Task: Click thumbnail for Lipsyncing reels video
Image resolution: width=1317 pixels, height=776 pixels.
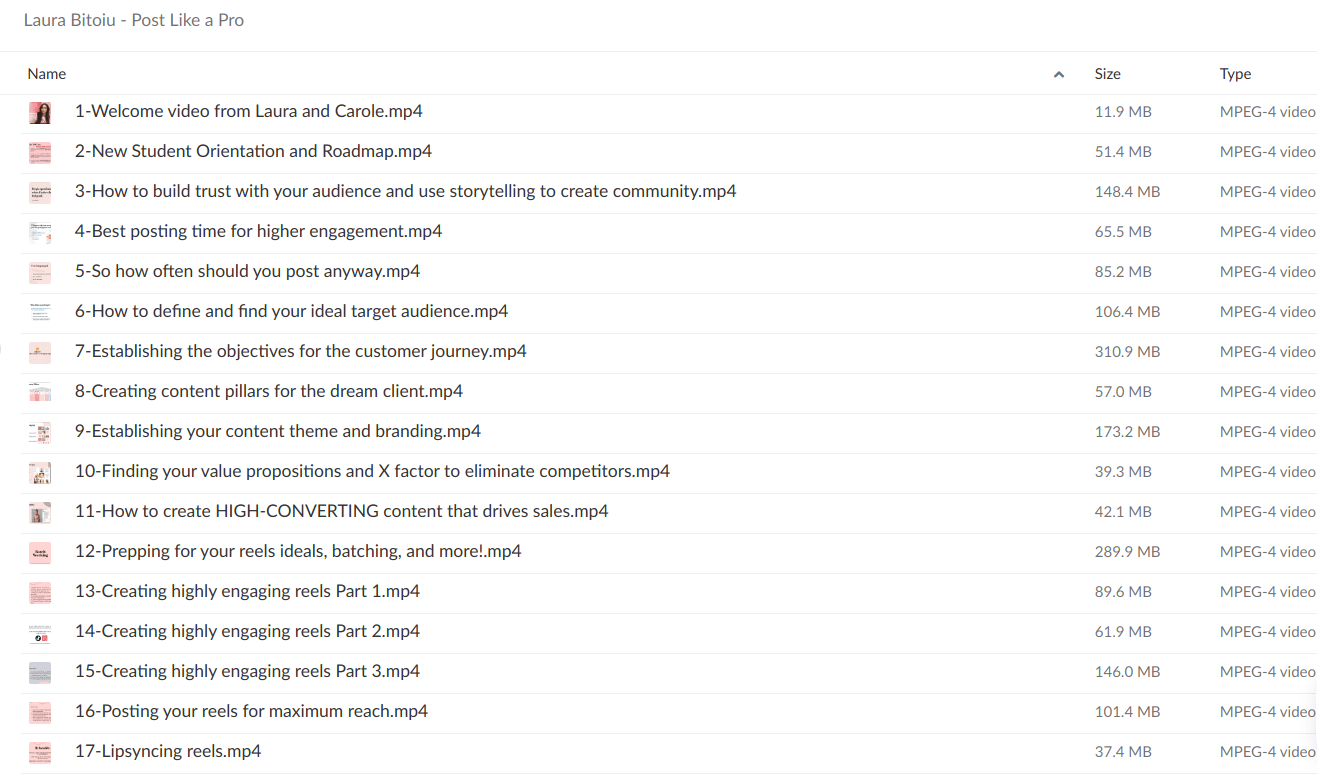Action: [40, 752]
